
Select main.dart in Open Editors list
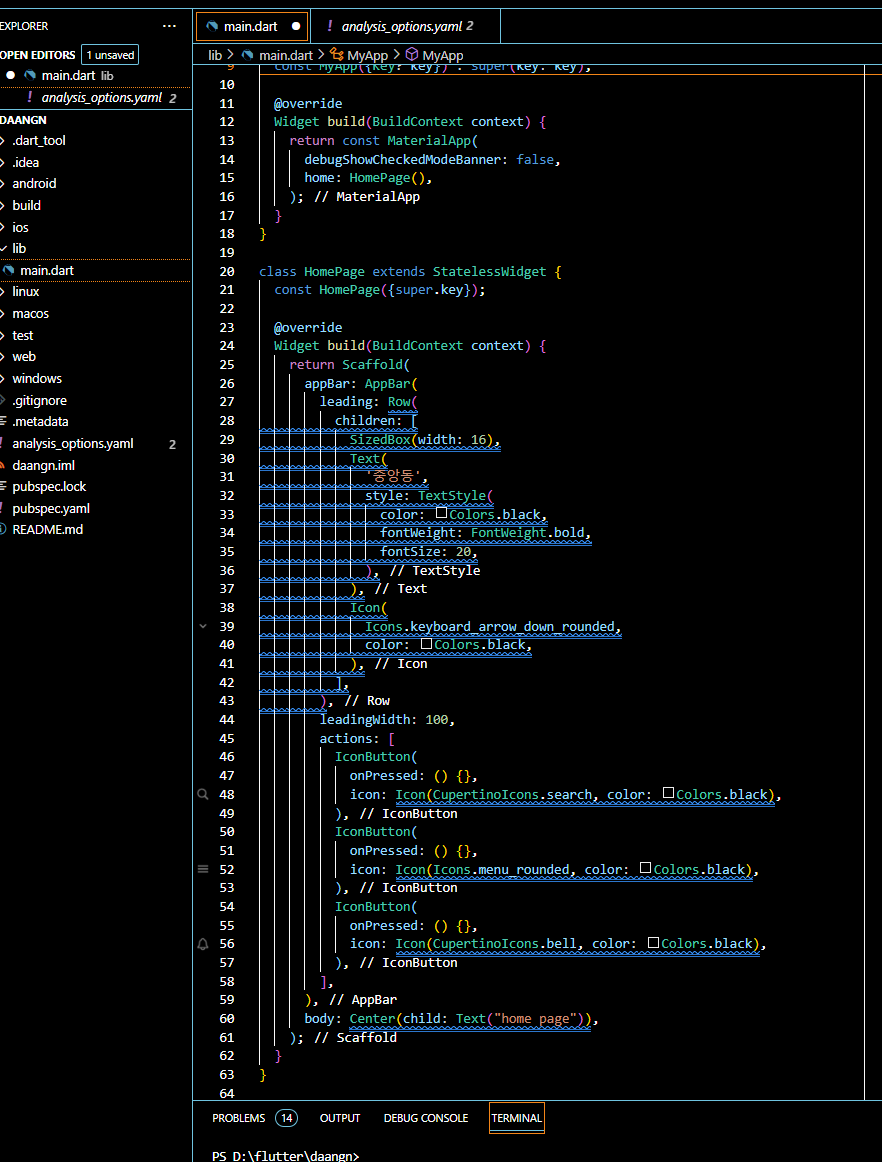(x=96, y=76)
